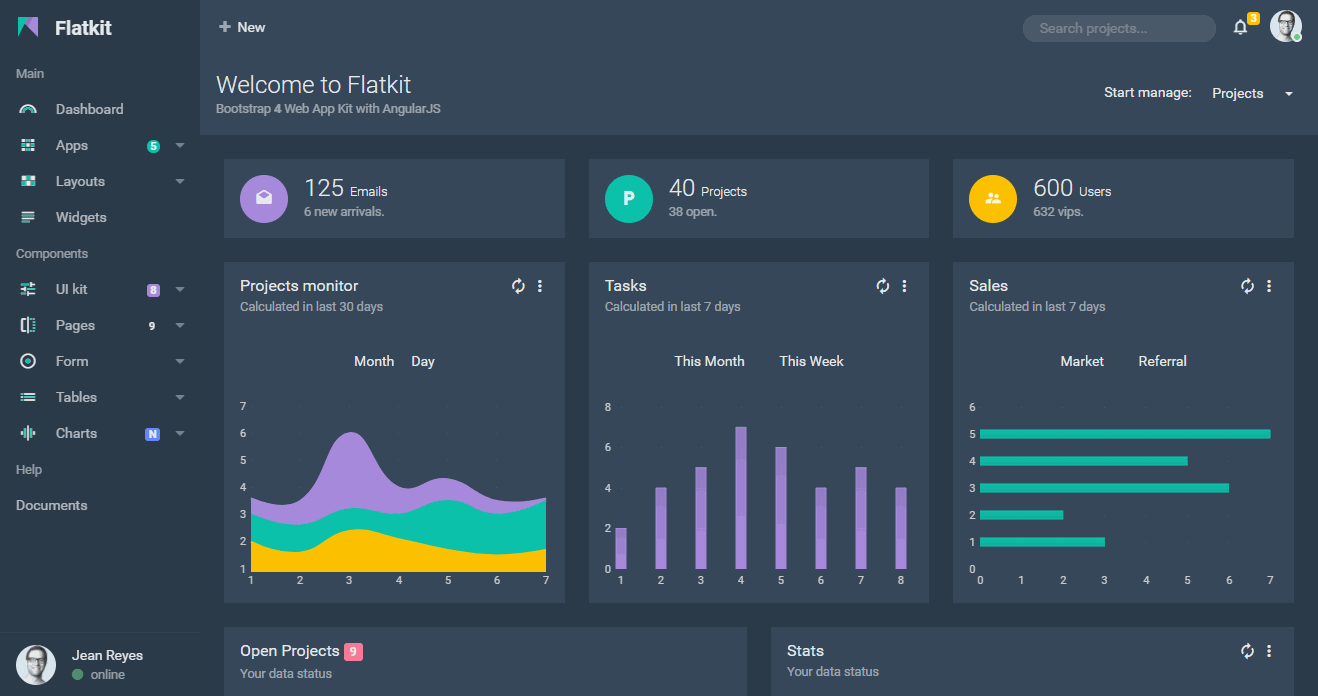The height and width of the screenshot is (696, 1318).
Task: Open the Tables menu entry
Action: point(77,397)
